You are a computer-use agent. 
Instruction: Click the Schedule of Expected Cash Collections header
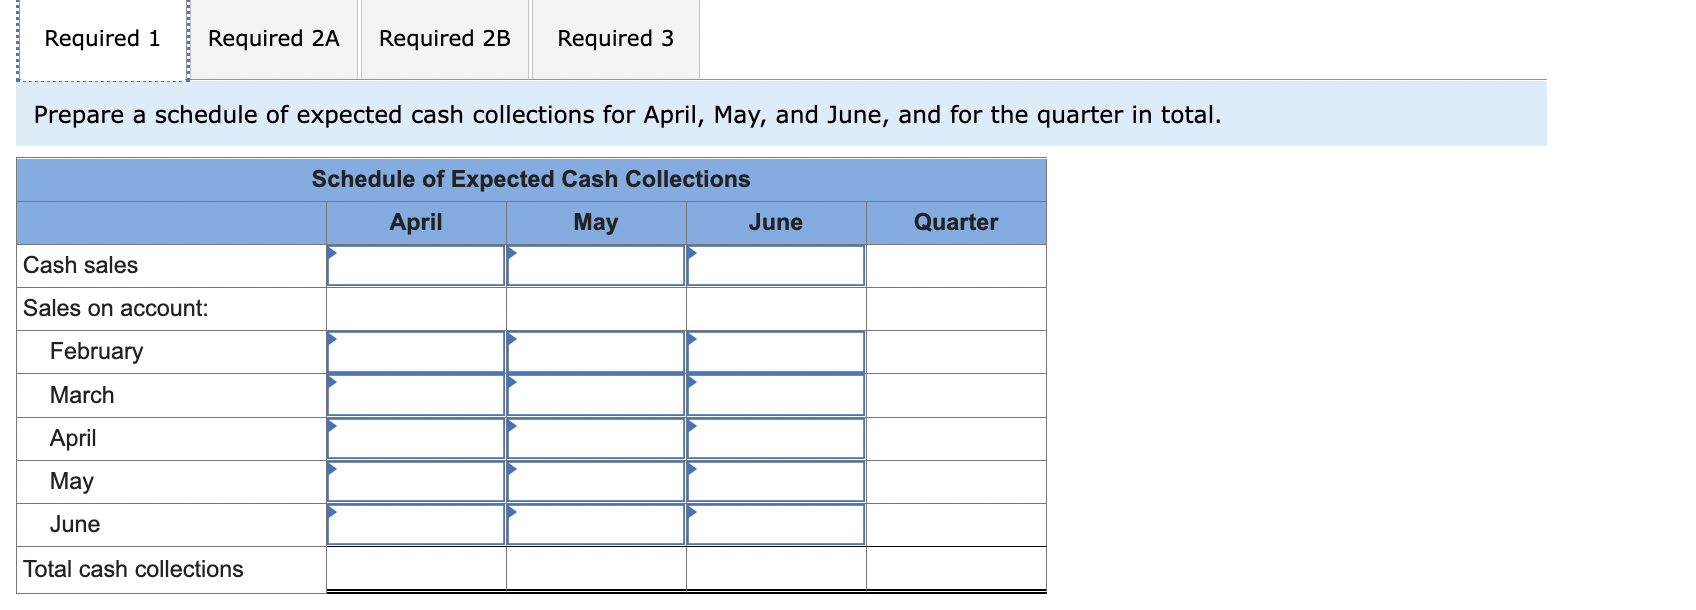(x=530, y=180)
